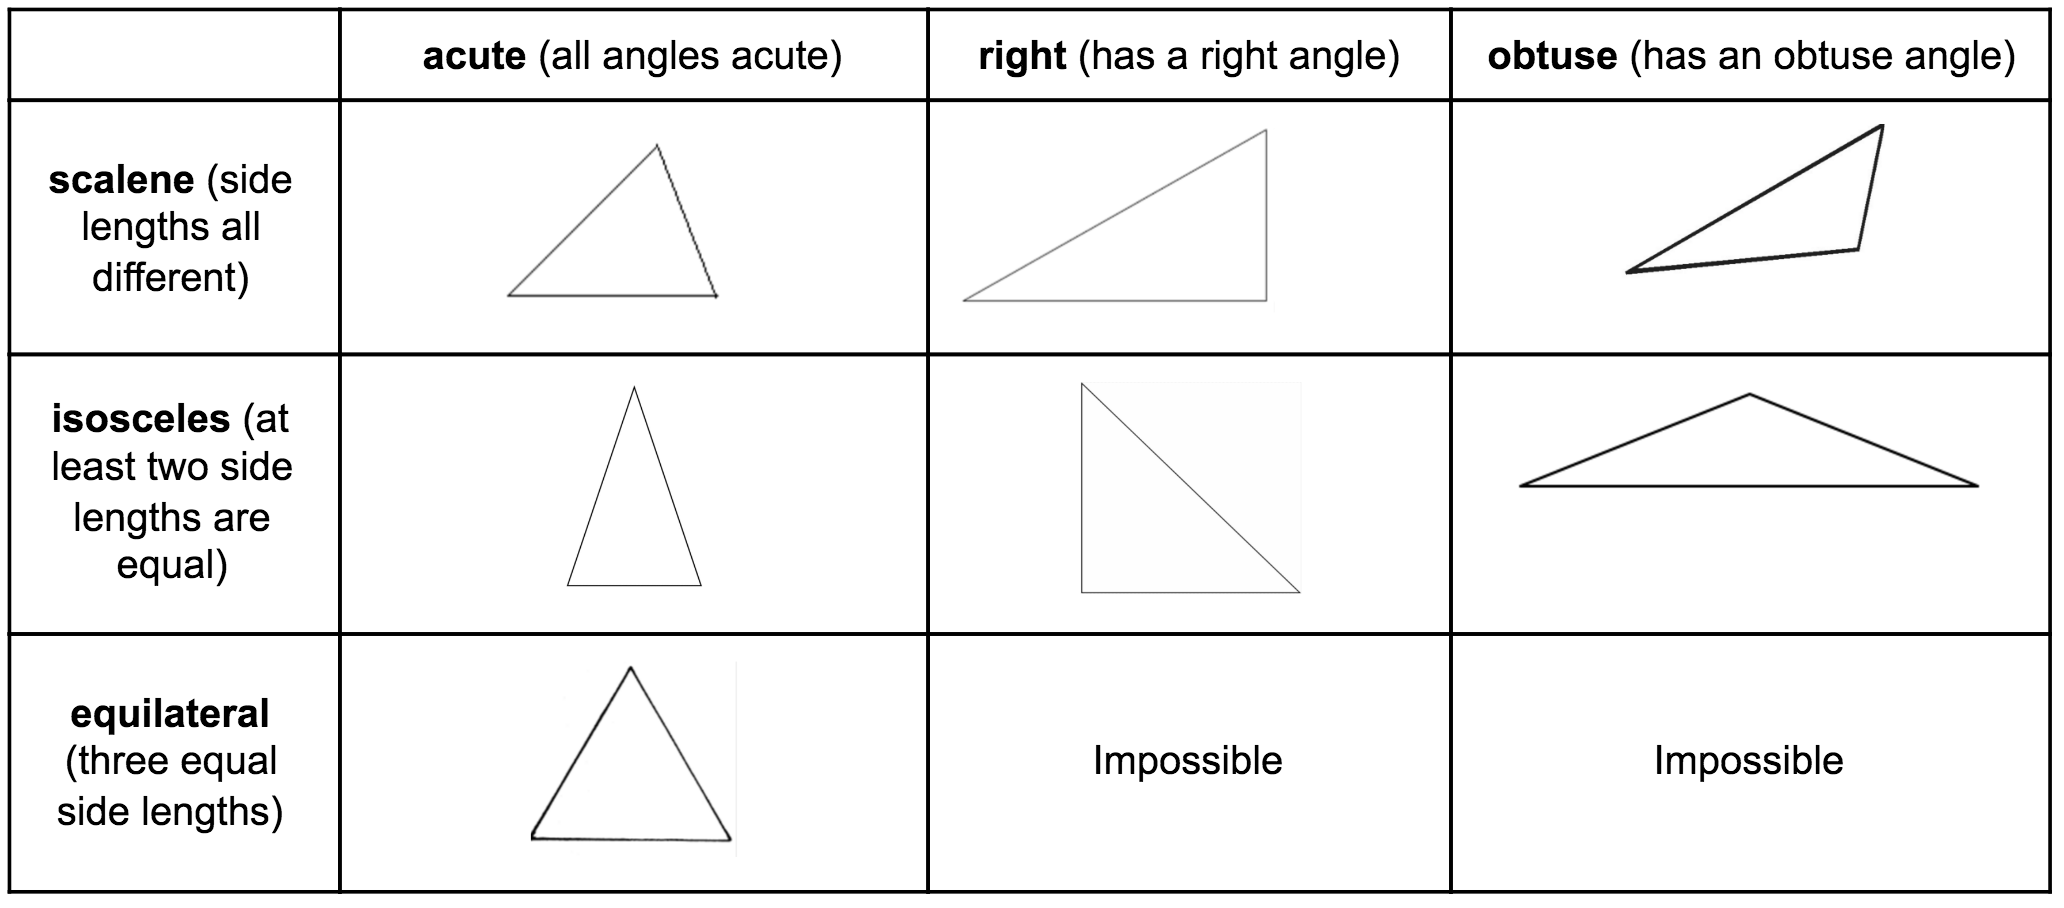Click the text "(all angles acute)"
The height and width of the screenshot is (908, 2064).
(690, 56)
